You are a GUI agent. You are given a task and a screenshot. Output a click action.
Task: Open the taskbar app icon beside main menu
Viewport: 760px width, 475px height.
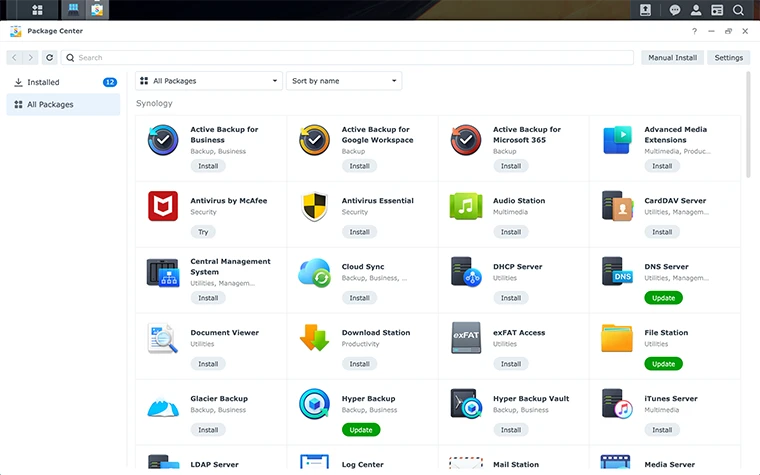[73, 9]
